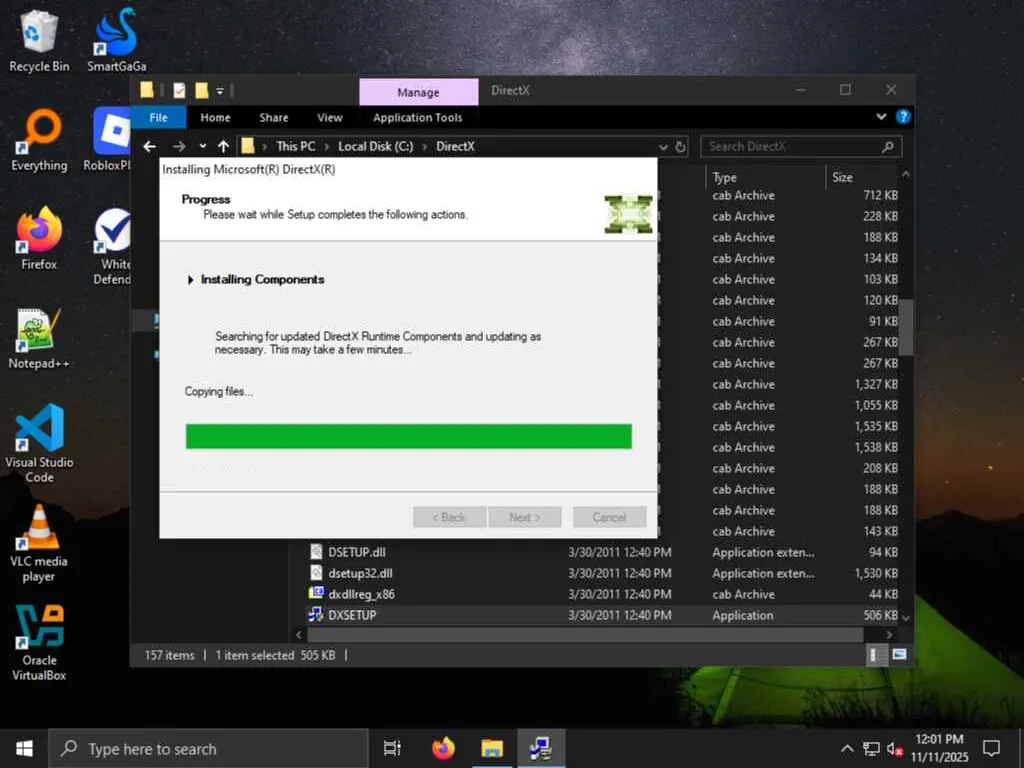Open Everything search shortcut
The width and height of the screenshot is (1024, 768).
coord(39,140)
